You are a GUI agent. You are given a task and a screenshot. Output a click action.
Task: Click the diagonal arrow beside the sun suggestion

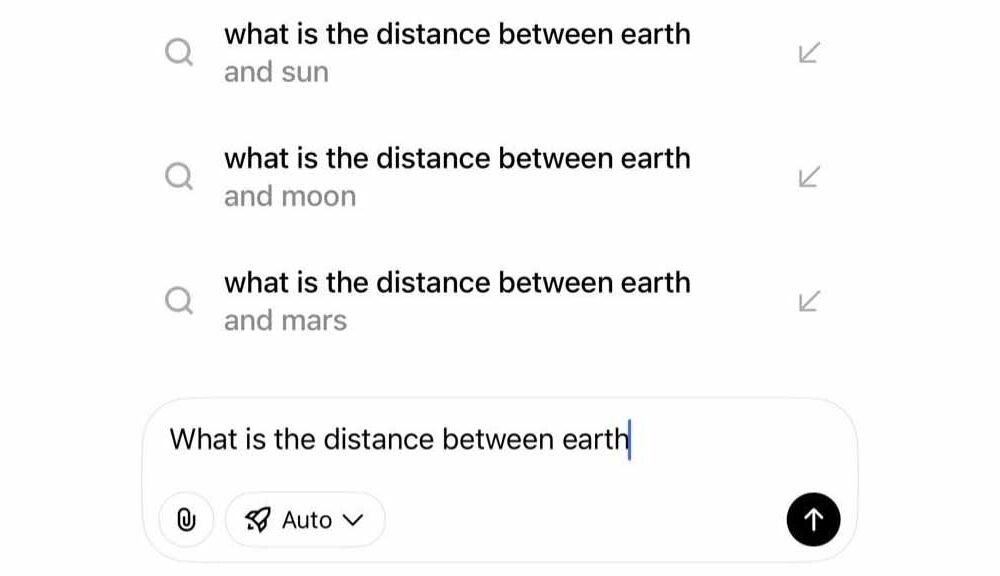click(x=808, y=52)
